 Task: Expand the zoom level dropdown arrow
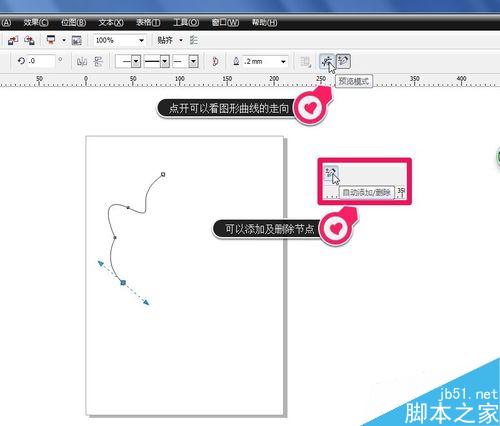click(x=141, y=41)
